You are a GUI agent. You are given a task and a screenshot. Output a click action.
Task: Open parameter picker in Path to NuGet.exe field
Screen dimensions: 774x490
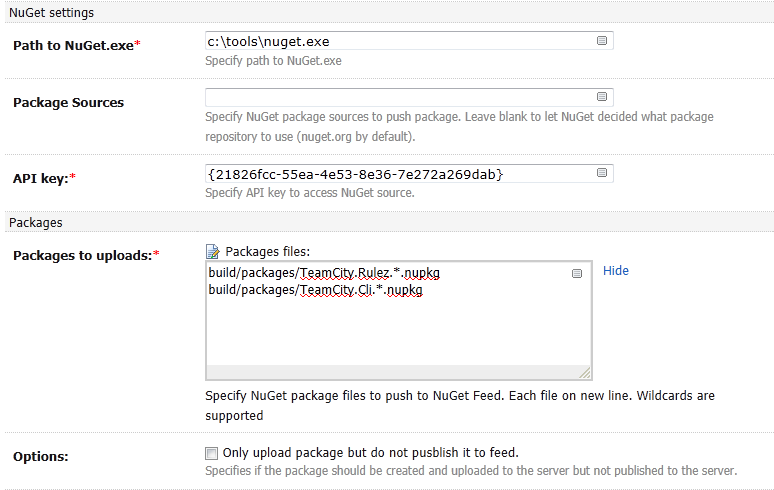[x=601, y=41]
